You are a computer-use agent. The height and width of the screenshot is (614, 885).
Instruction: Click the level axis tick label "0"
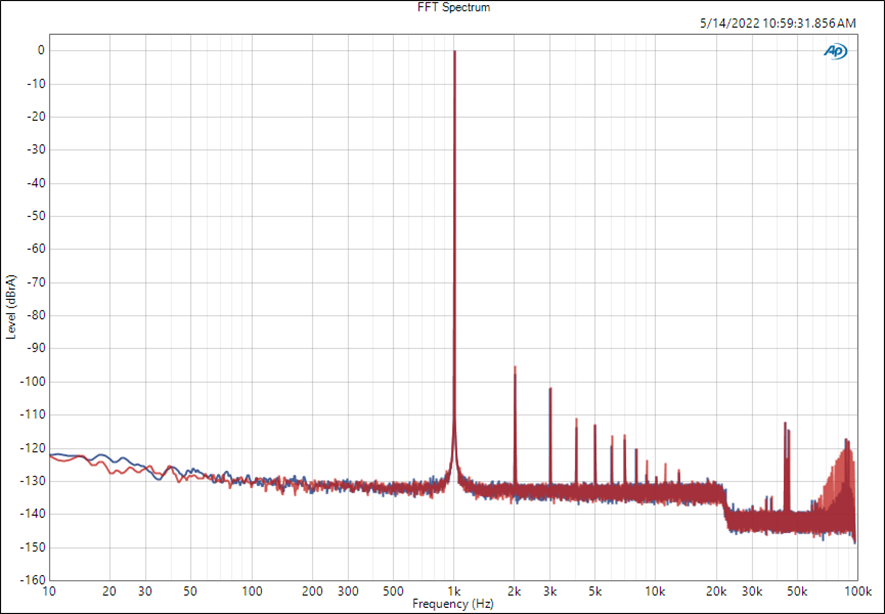point(41,50)
